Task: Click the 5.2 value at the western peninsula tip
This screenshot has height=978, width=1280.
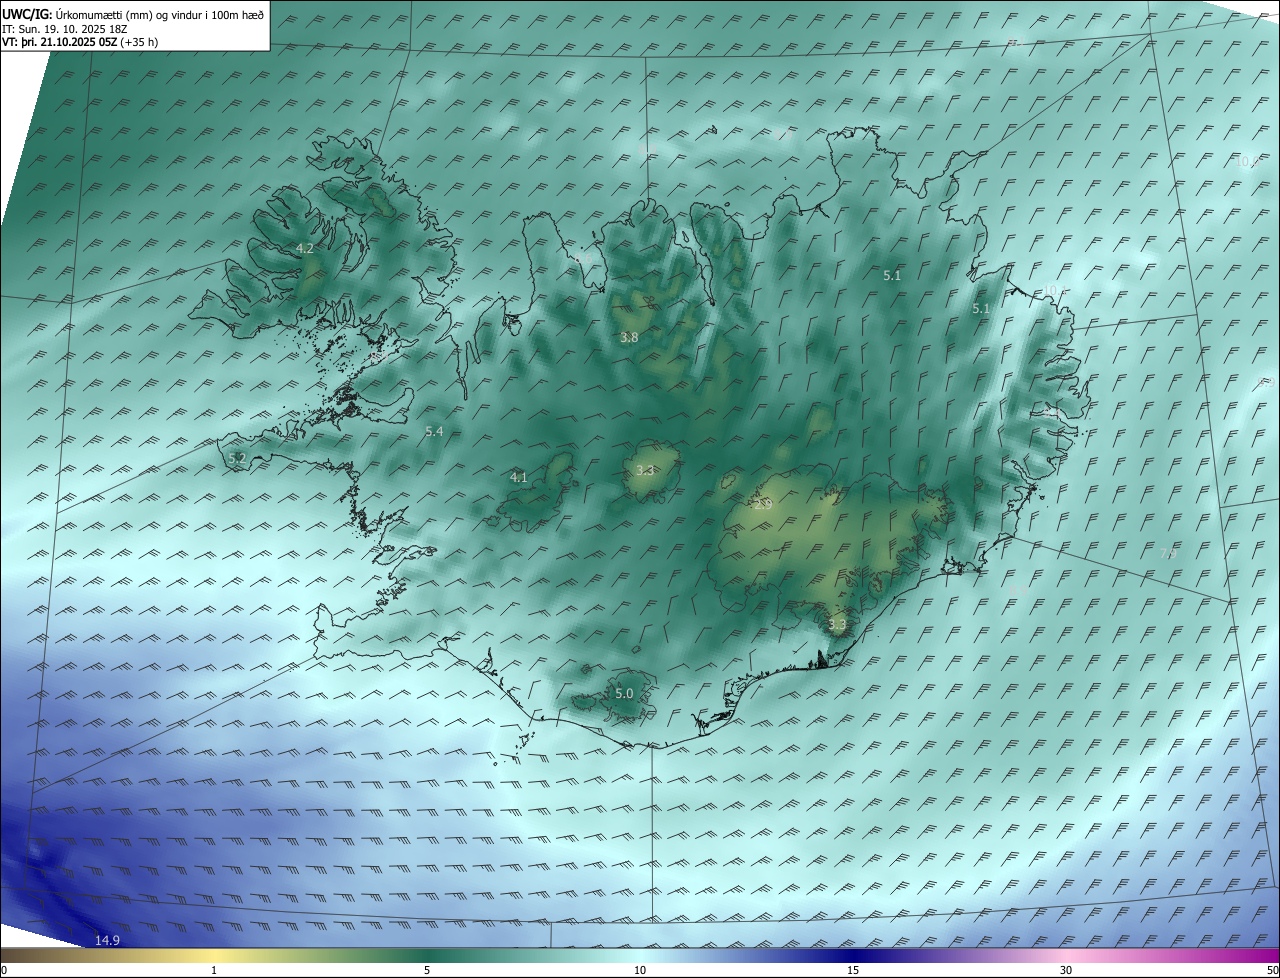Action: click(x=237, y=458)
